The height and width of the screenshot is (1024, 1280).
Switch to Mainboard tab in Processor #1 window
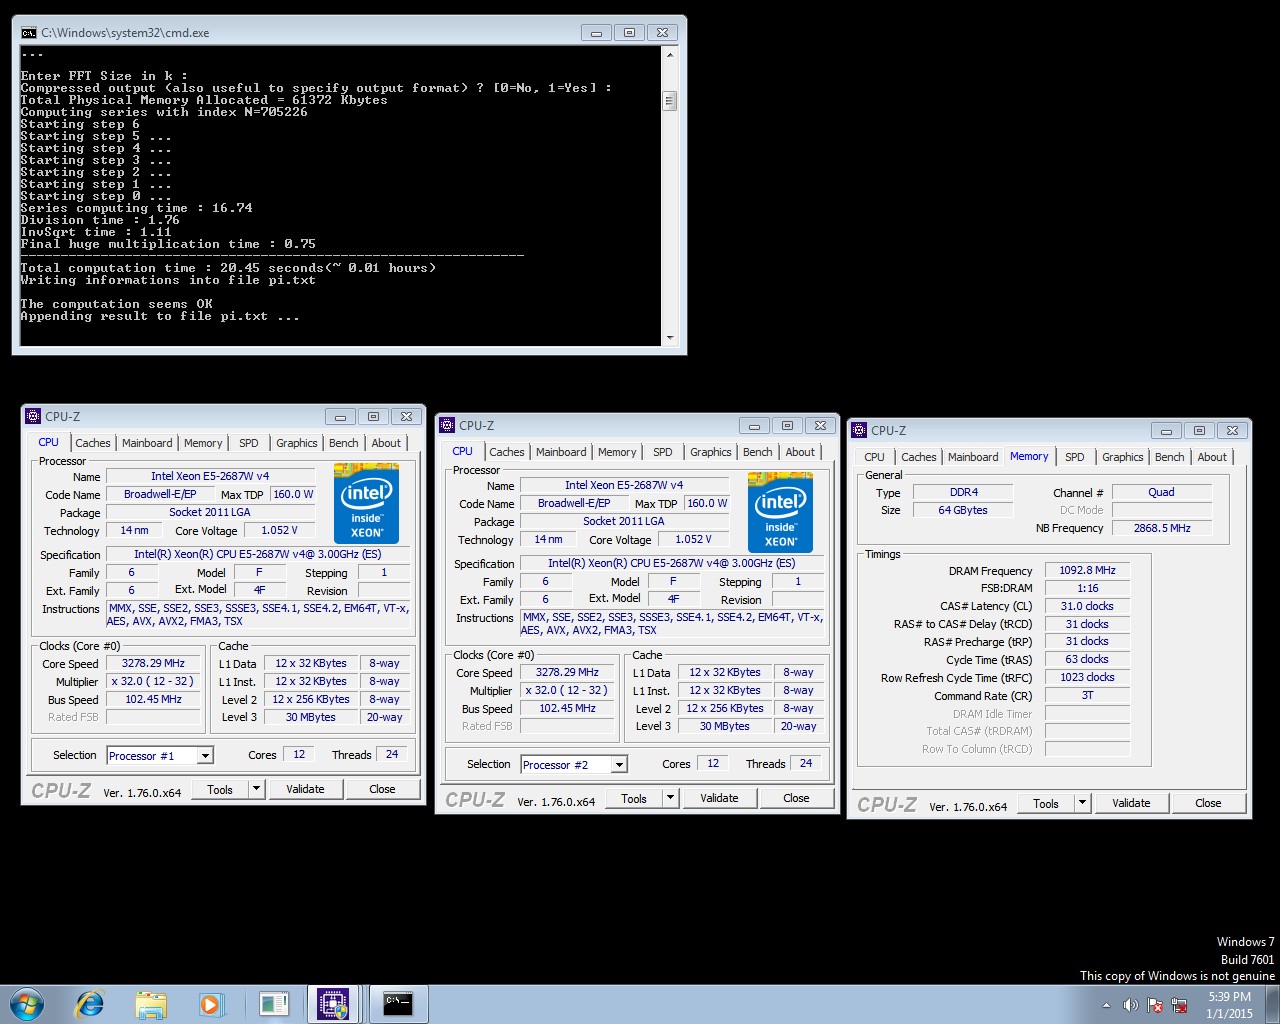147,443
